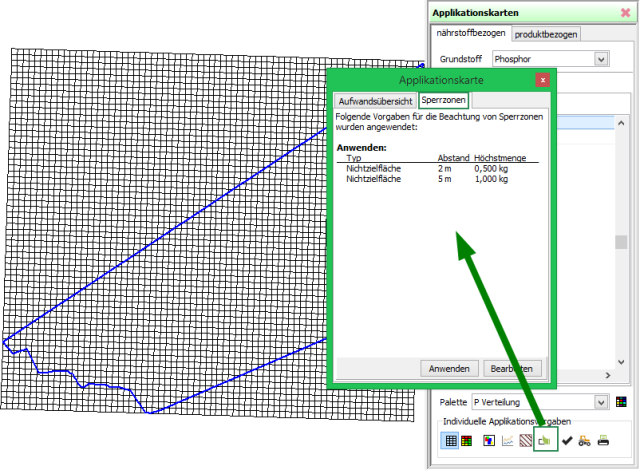Image resolution: width=640 pixels, height=470 pixels.
Task: Open Sperrzonen via green-highlighted icon
Action: [545, 440]
